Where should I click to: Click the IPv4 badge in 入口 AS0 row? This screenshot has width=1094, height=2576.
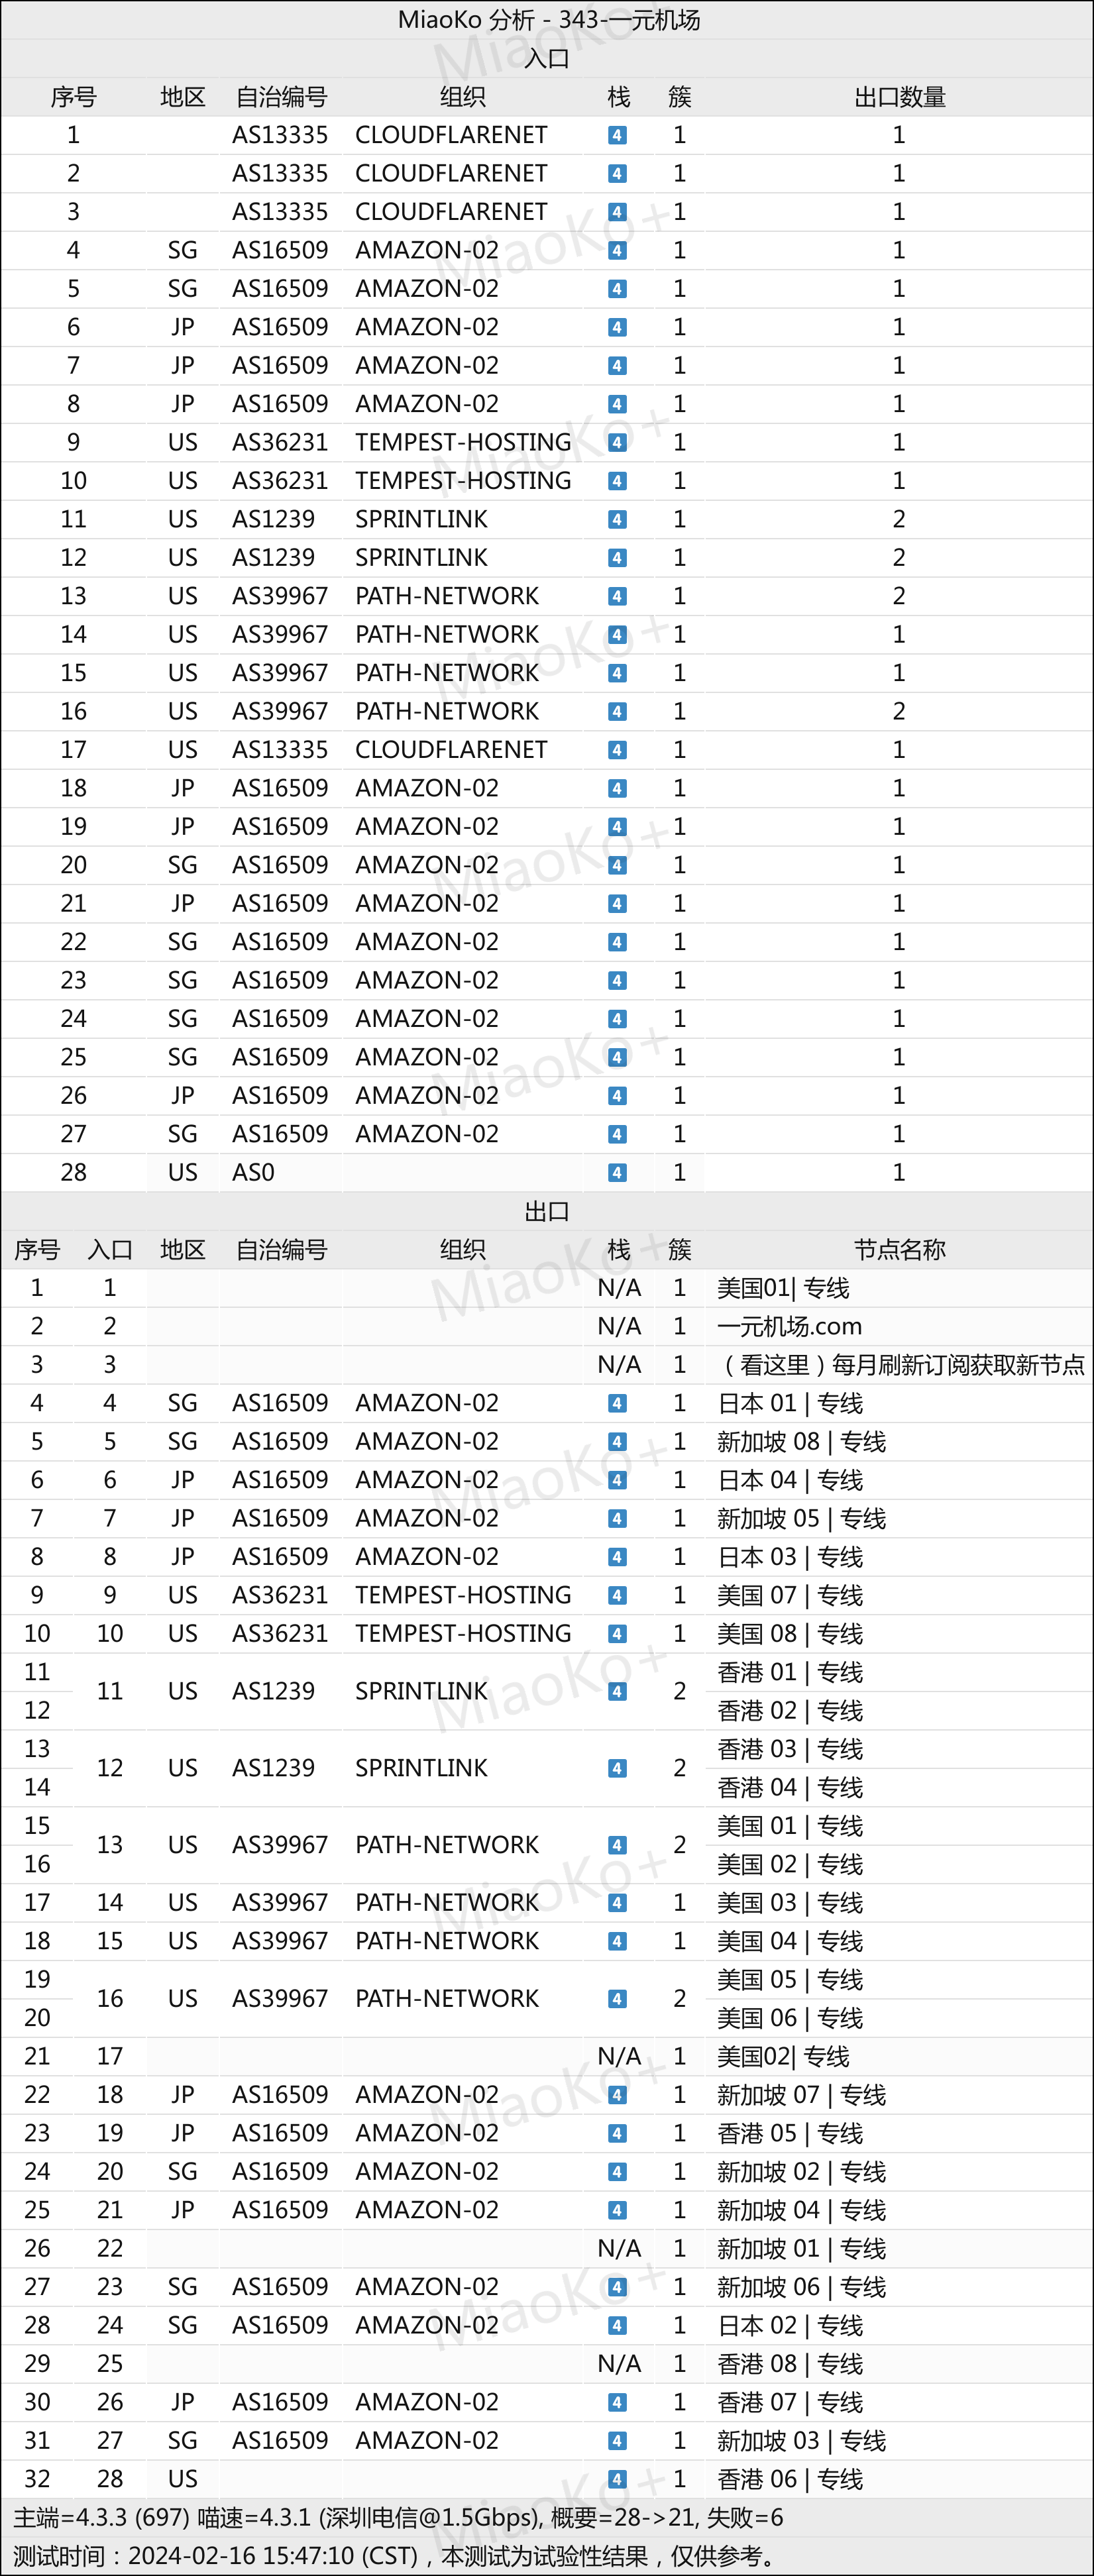[618, 1173]
